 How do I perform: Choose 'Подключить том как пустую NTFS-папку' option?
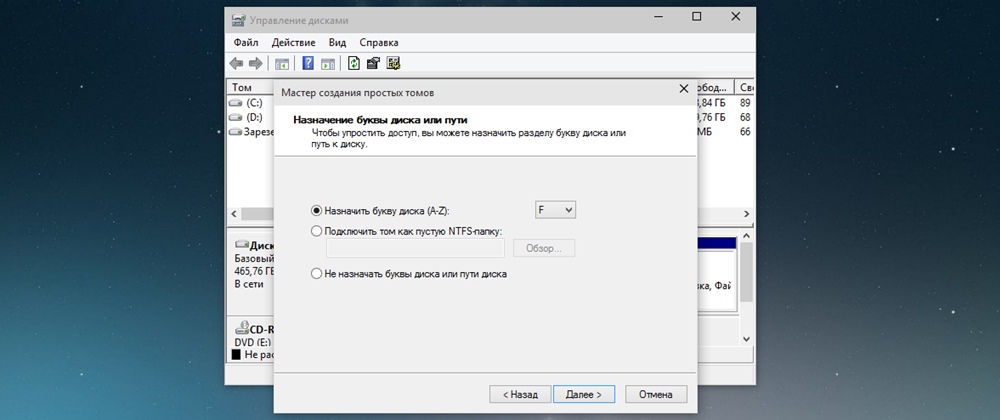tap(317, 231)
